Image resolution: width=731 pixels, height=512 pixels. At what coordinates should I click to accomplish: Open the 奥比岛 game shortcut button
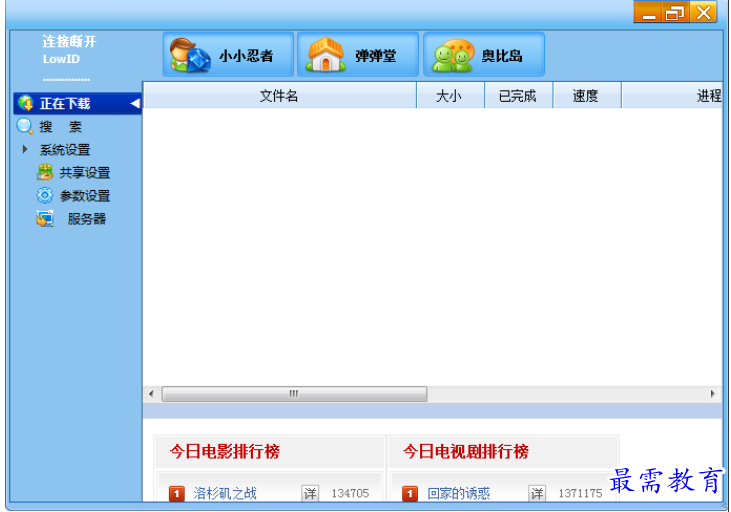coord(483,55)
